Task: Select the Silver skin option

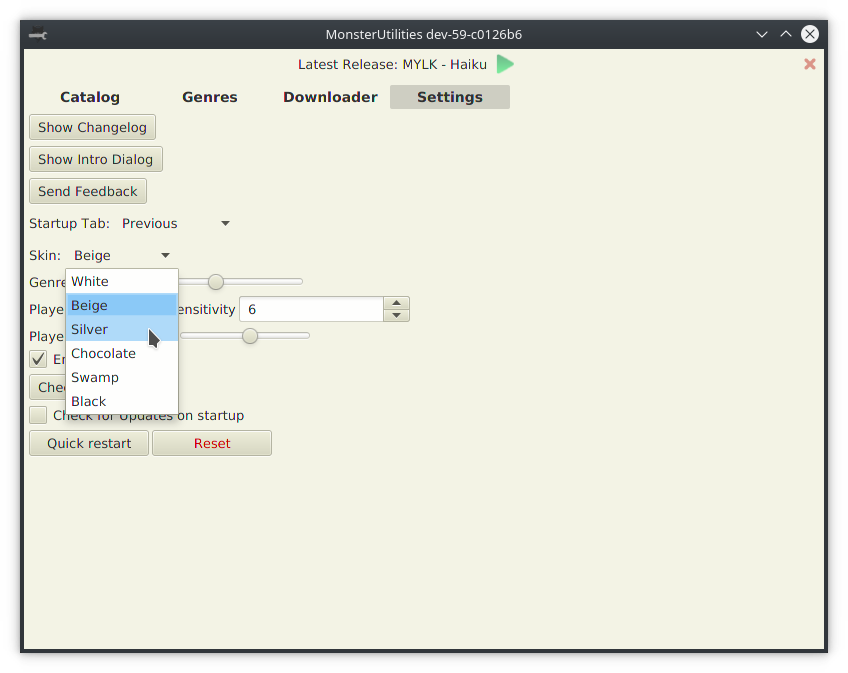Action: pos(122,329)
